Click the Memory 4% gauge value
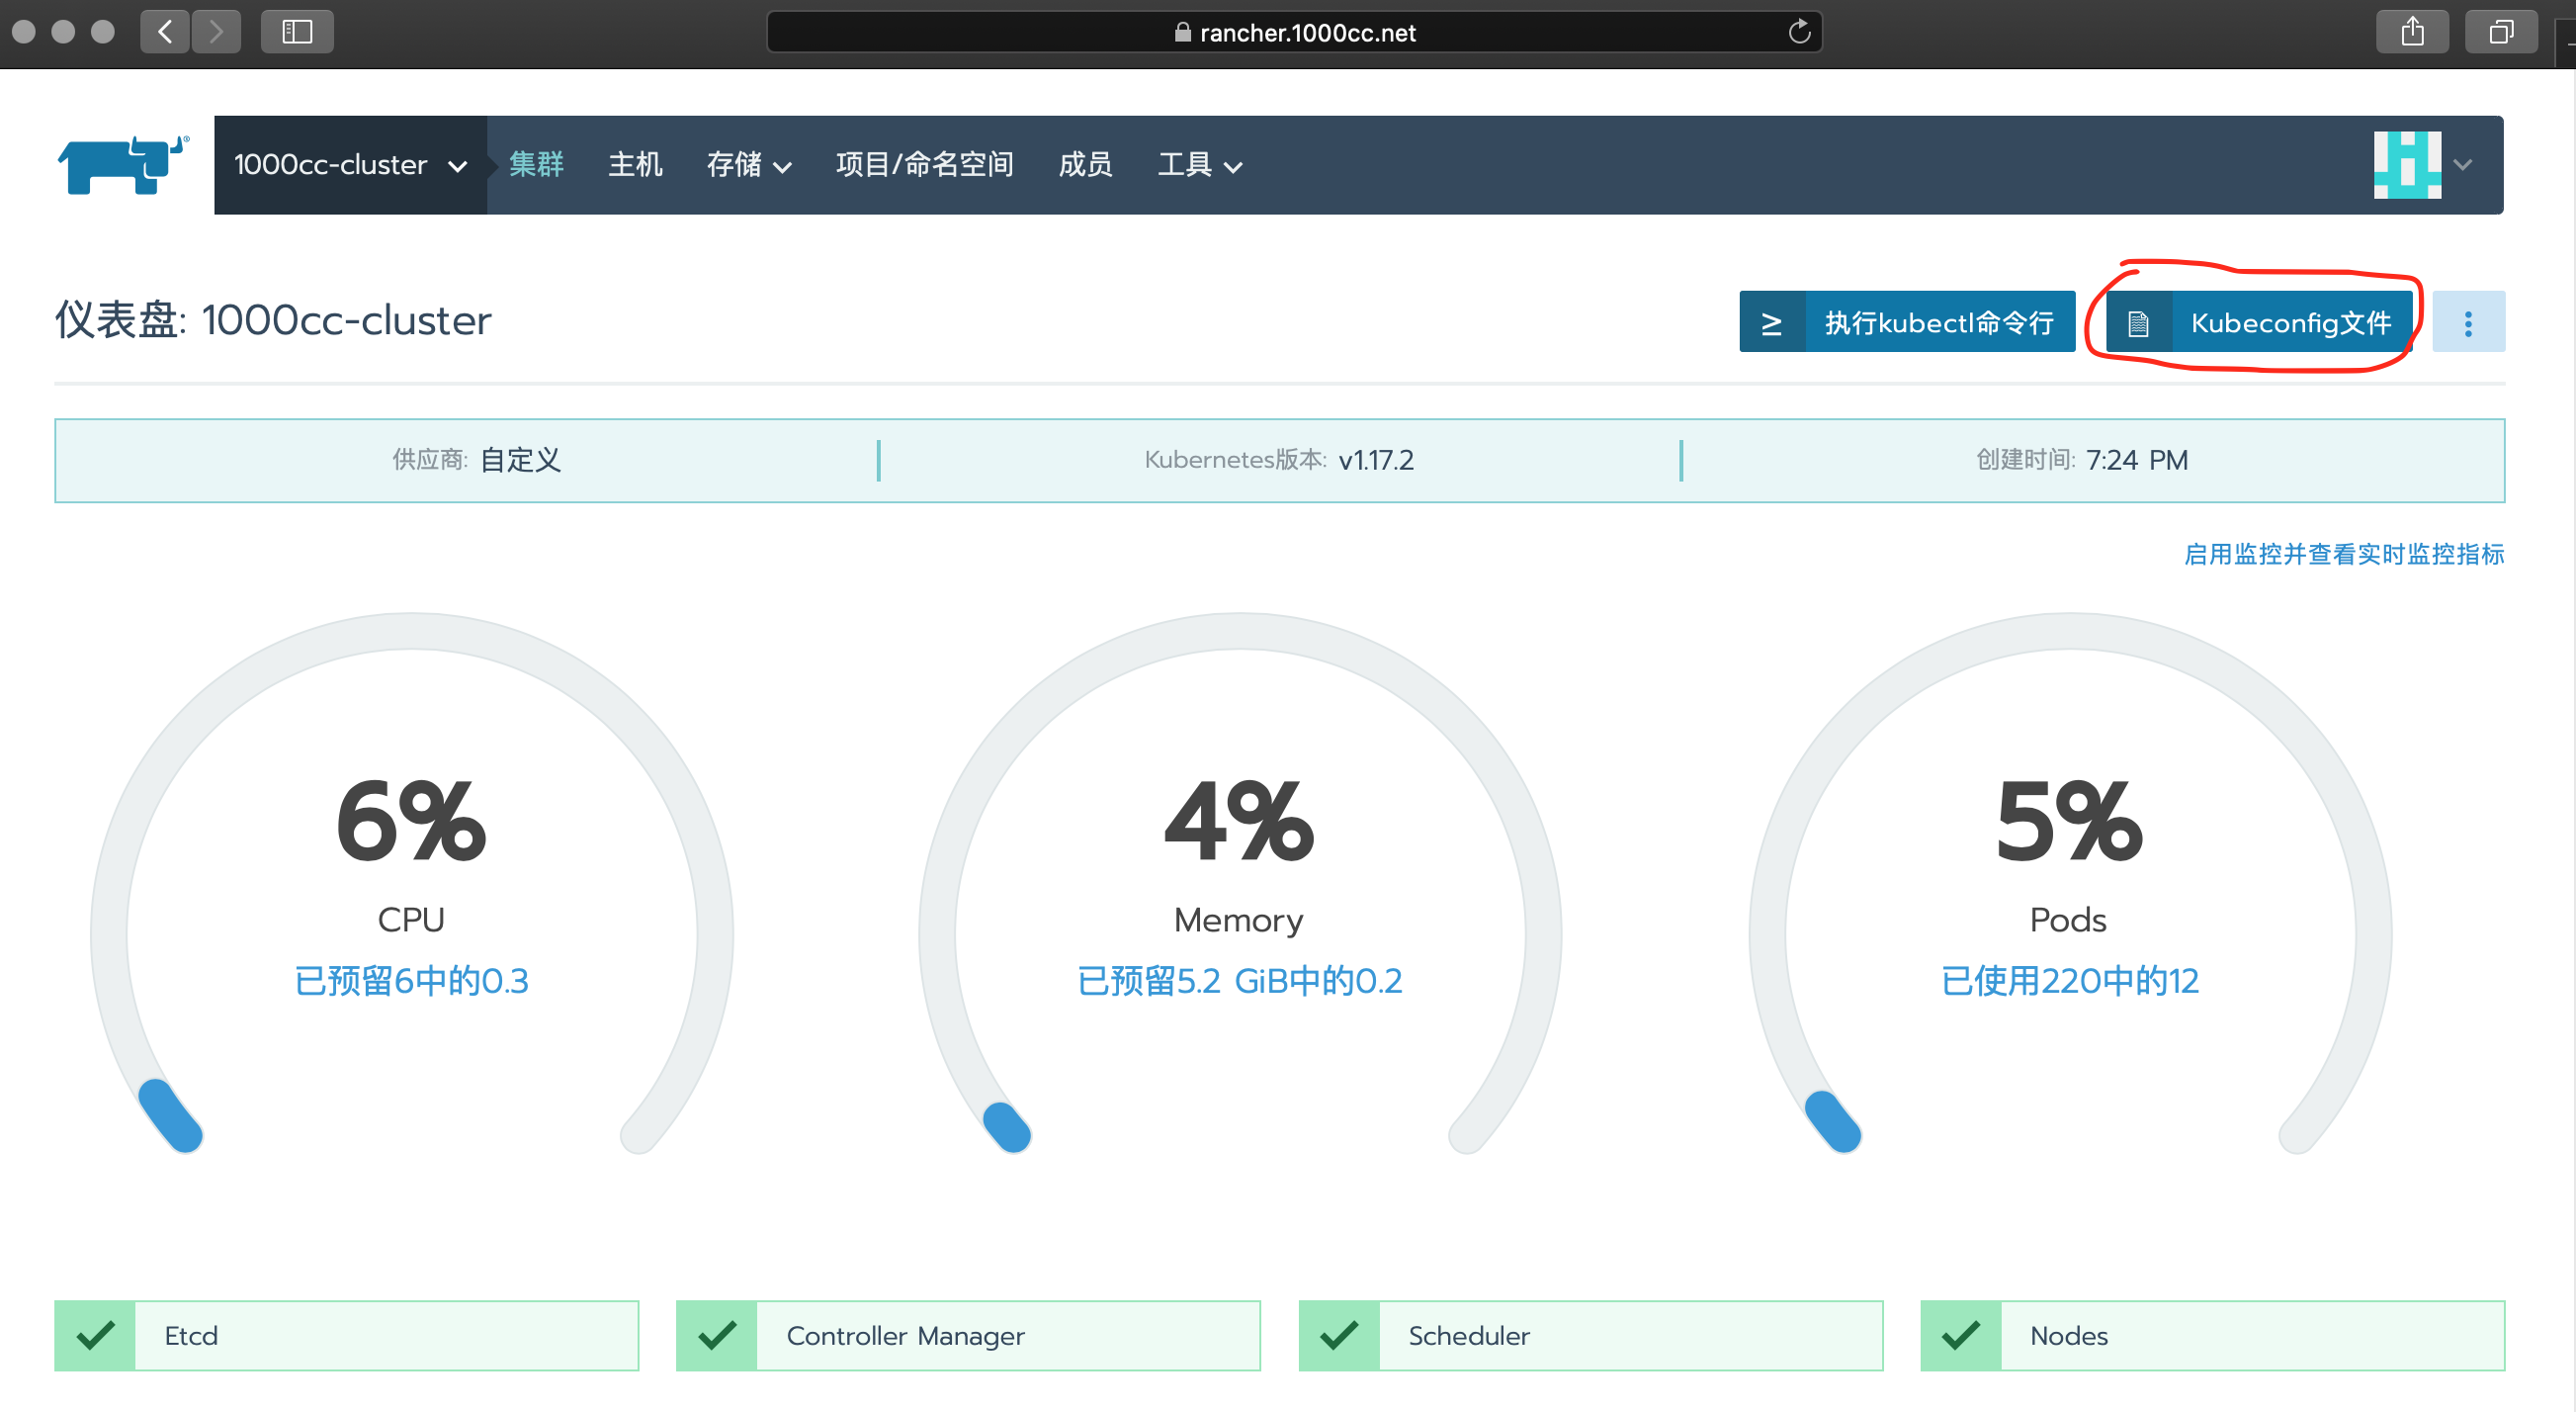2576x1412 pixels. [1240, 820]
